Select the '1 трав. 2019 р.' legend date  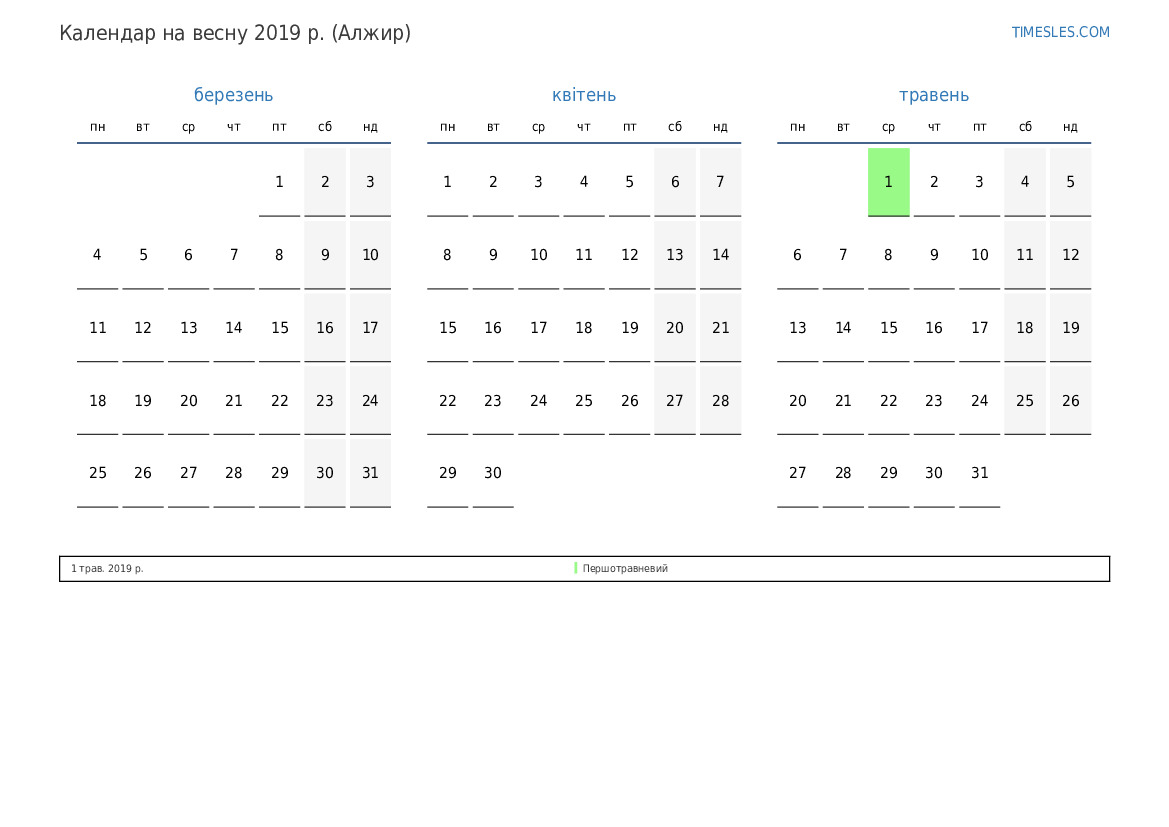pyautogui.click(x=107, y=569)
